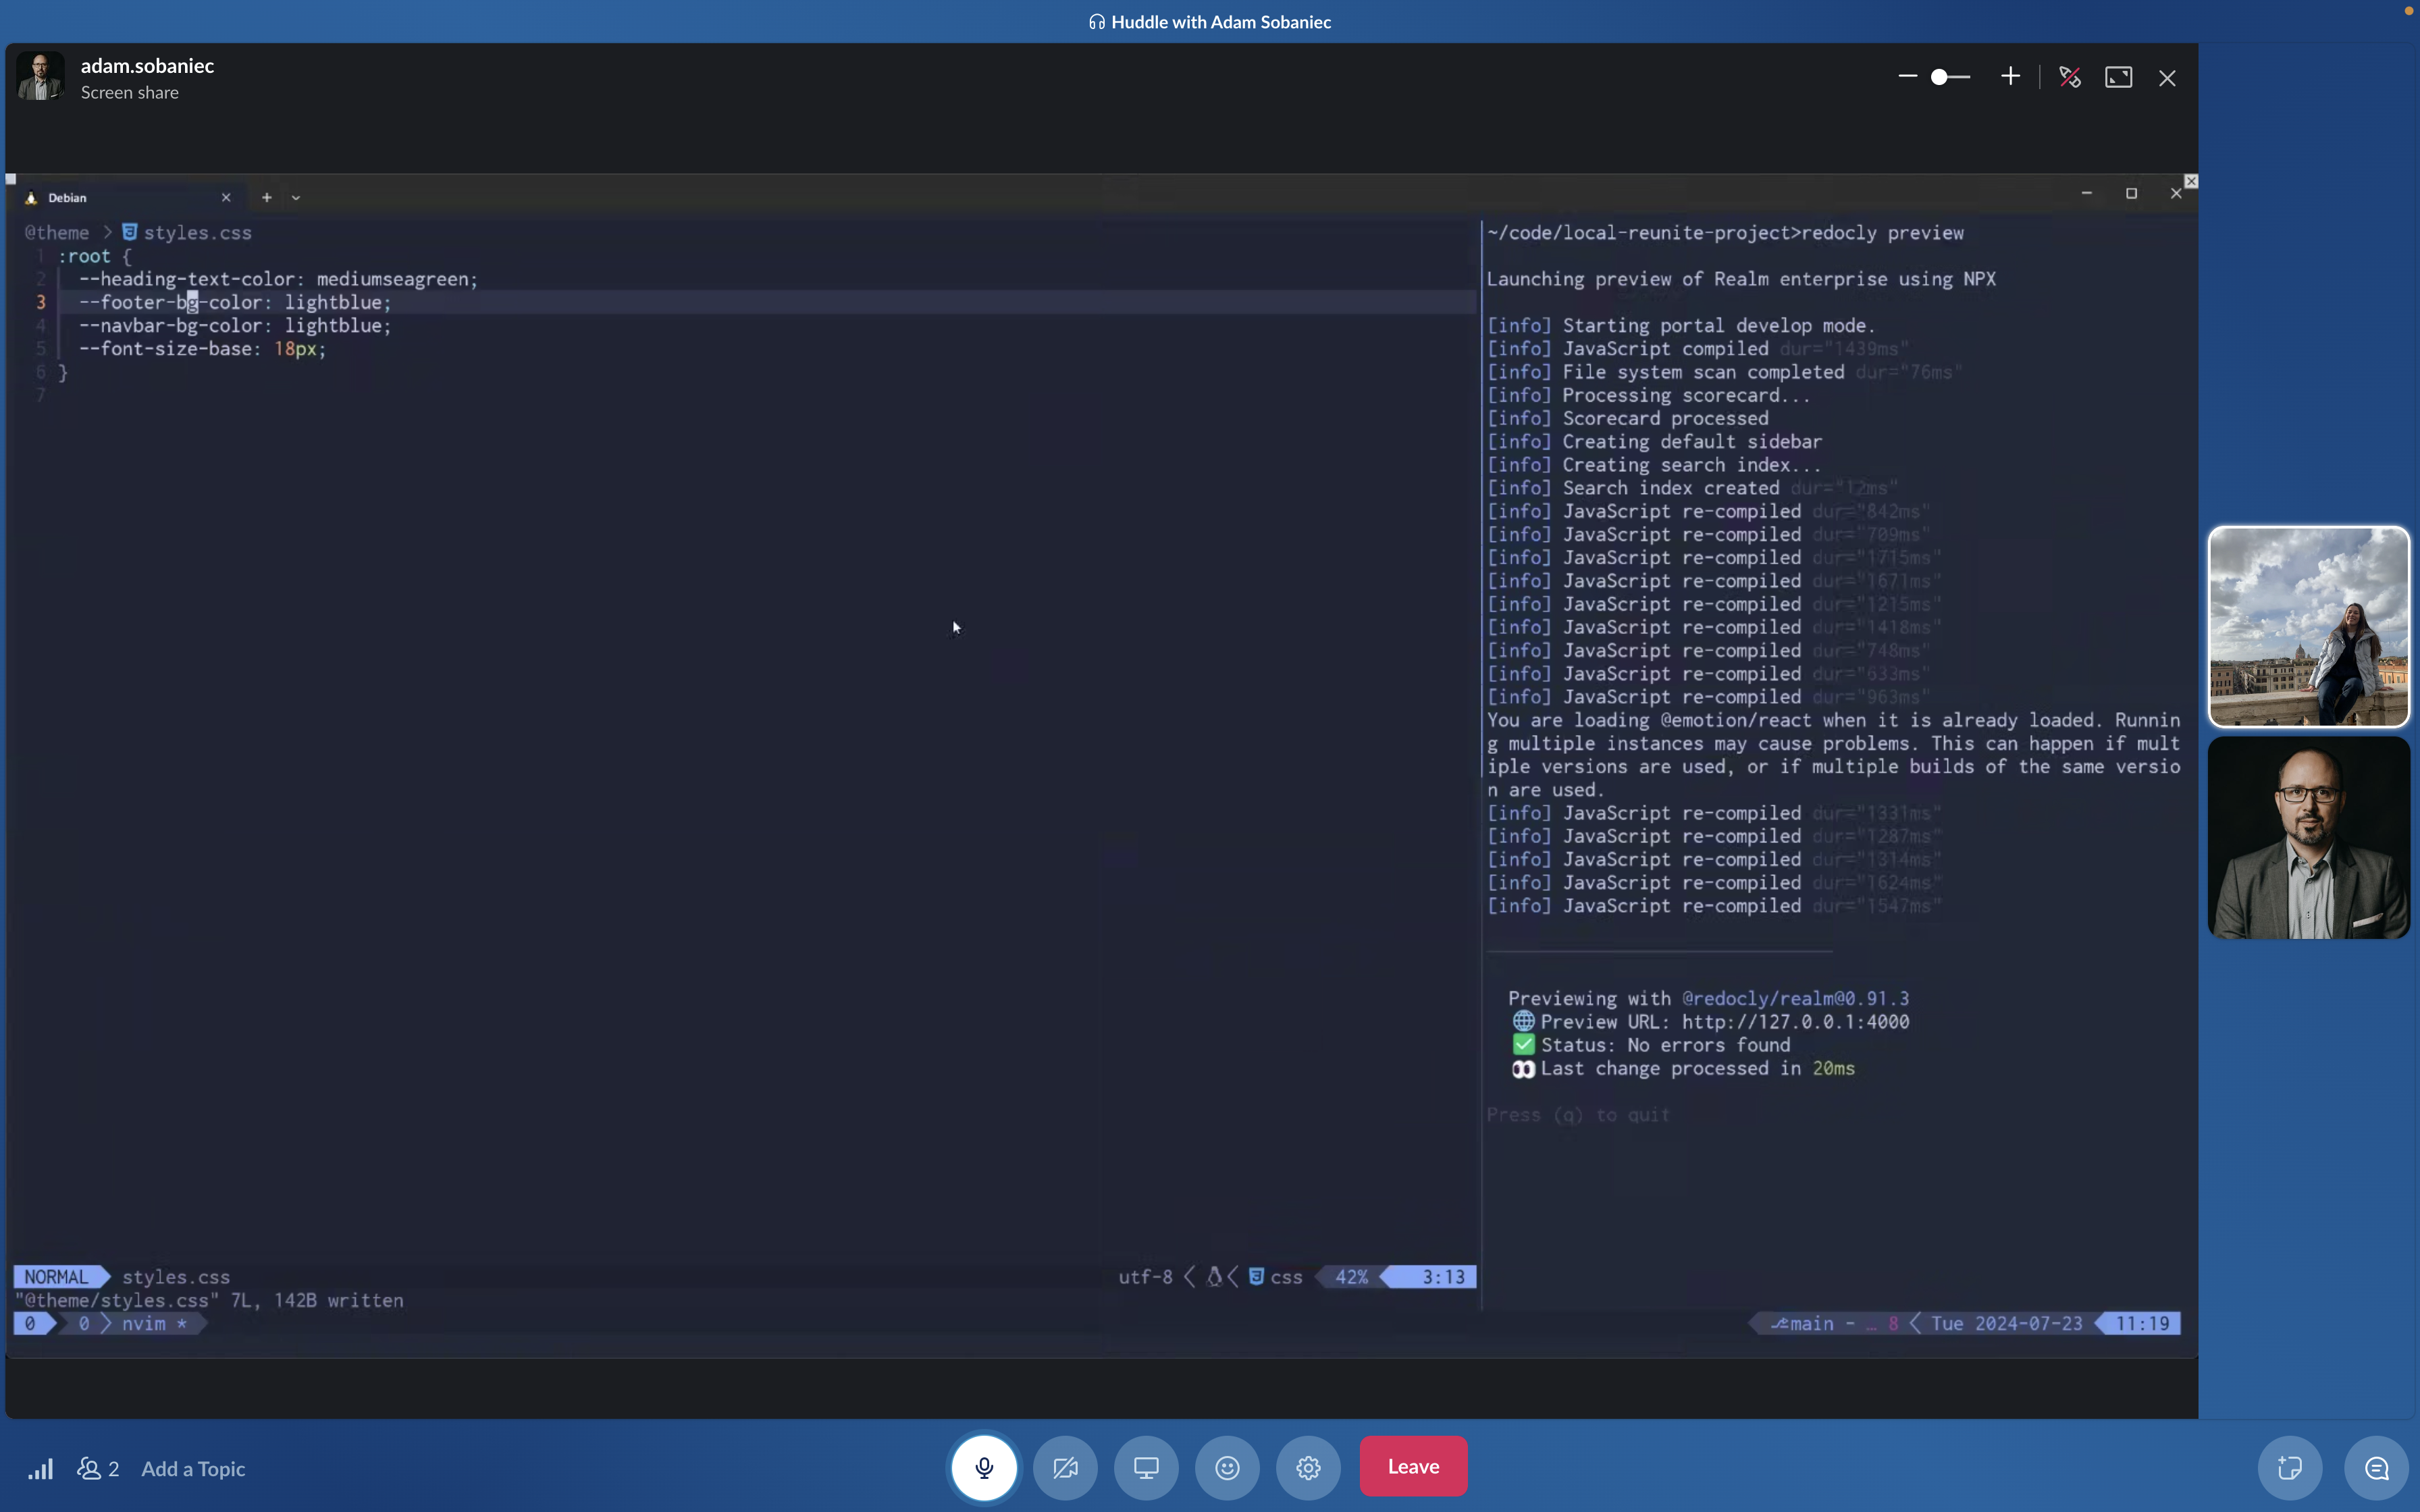Select the woman's photo thumbnail
Image resolution: width=2420 pixels, height=1512 pixels.
pos(2308,626)
